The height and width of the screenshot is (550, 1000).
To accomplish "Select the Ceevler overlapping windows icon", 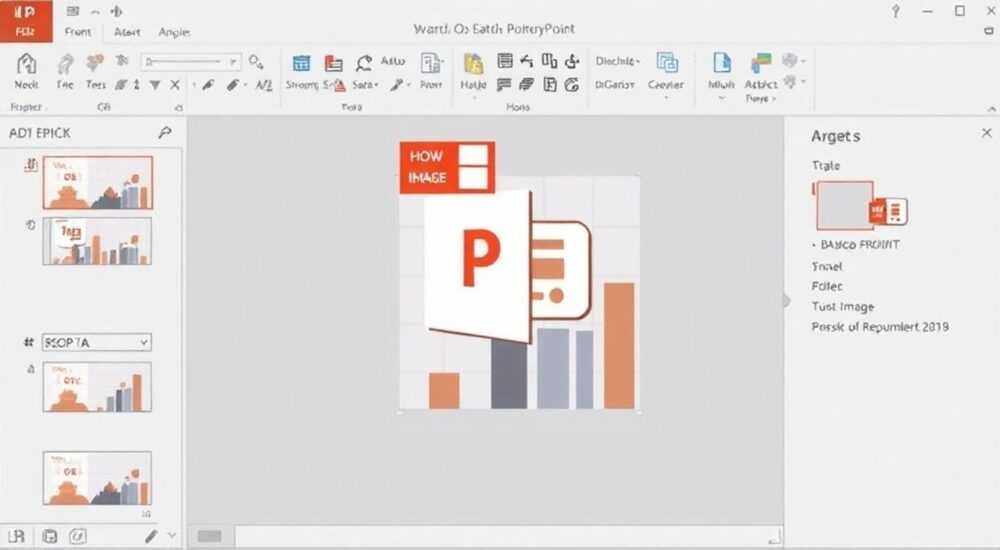I will (667, 63).
